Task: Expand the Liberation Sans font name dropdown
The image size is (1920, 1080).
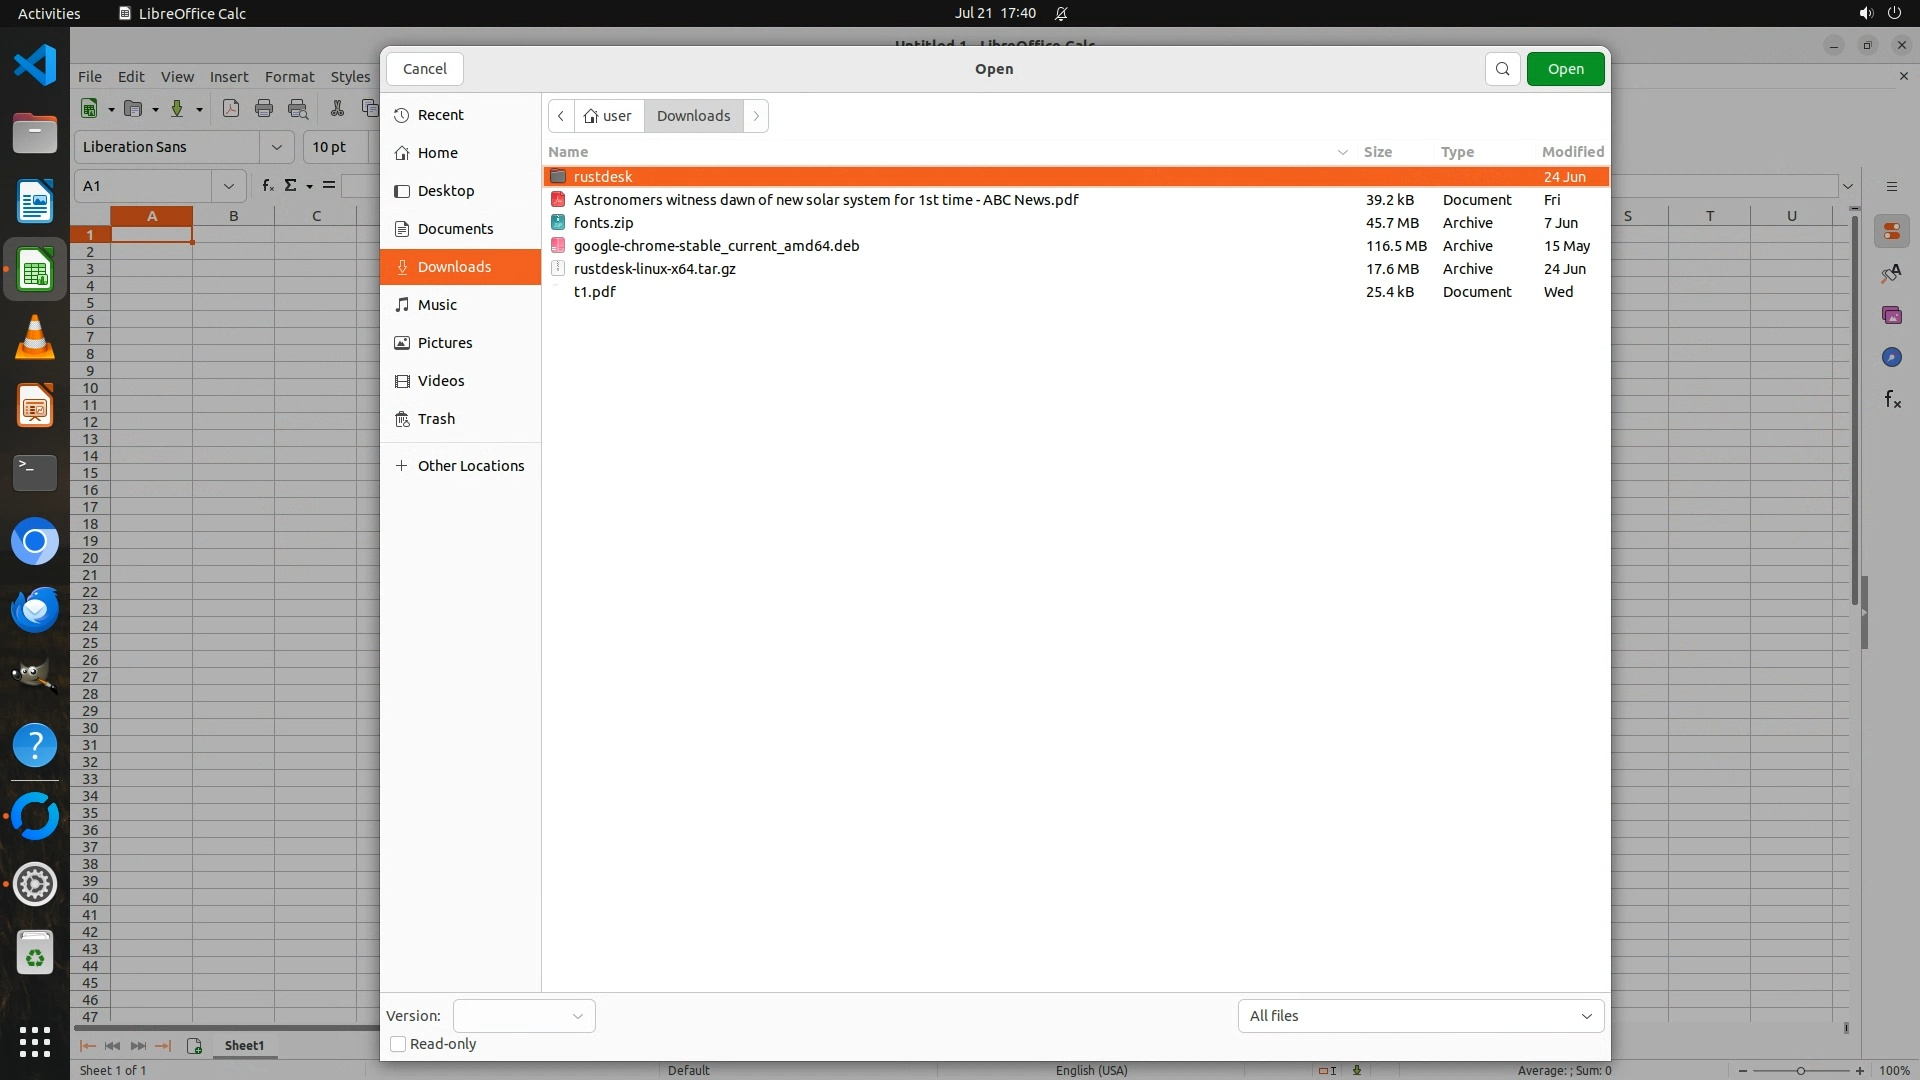Action: click(x=276, y=147)
